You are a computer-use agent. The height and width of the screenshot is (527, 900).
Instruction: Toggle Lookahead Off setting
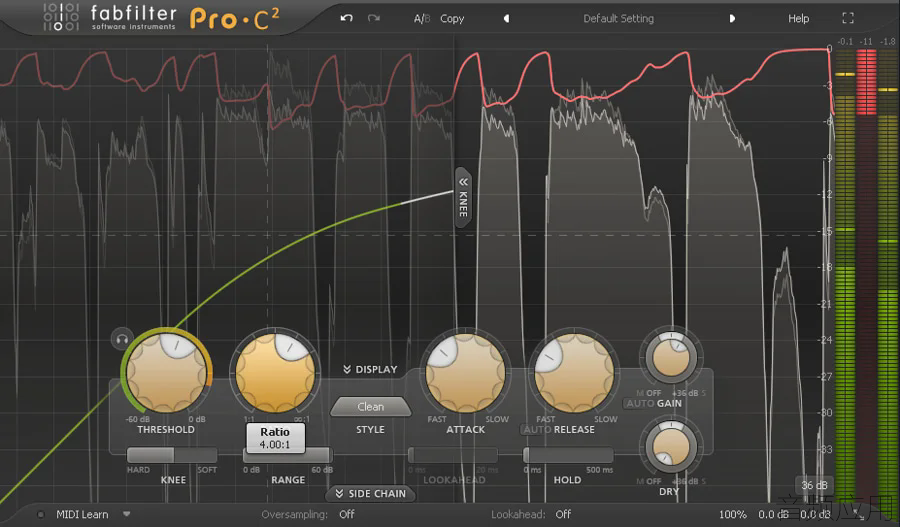563,514
